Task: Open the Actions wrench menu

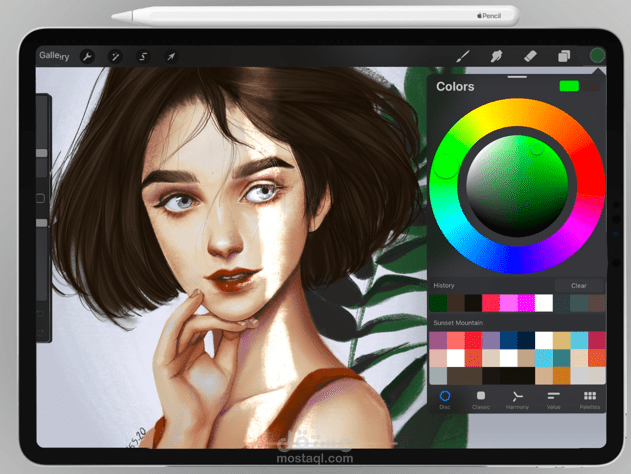Action: 87,57
